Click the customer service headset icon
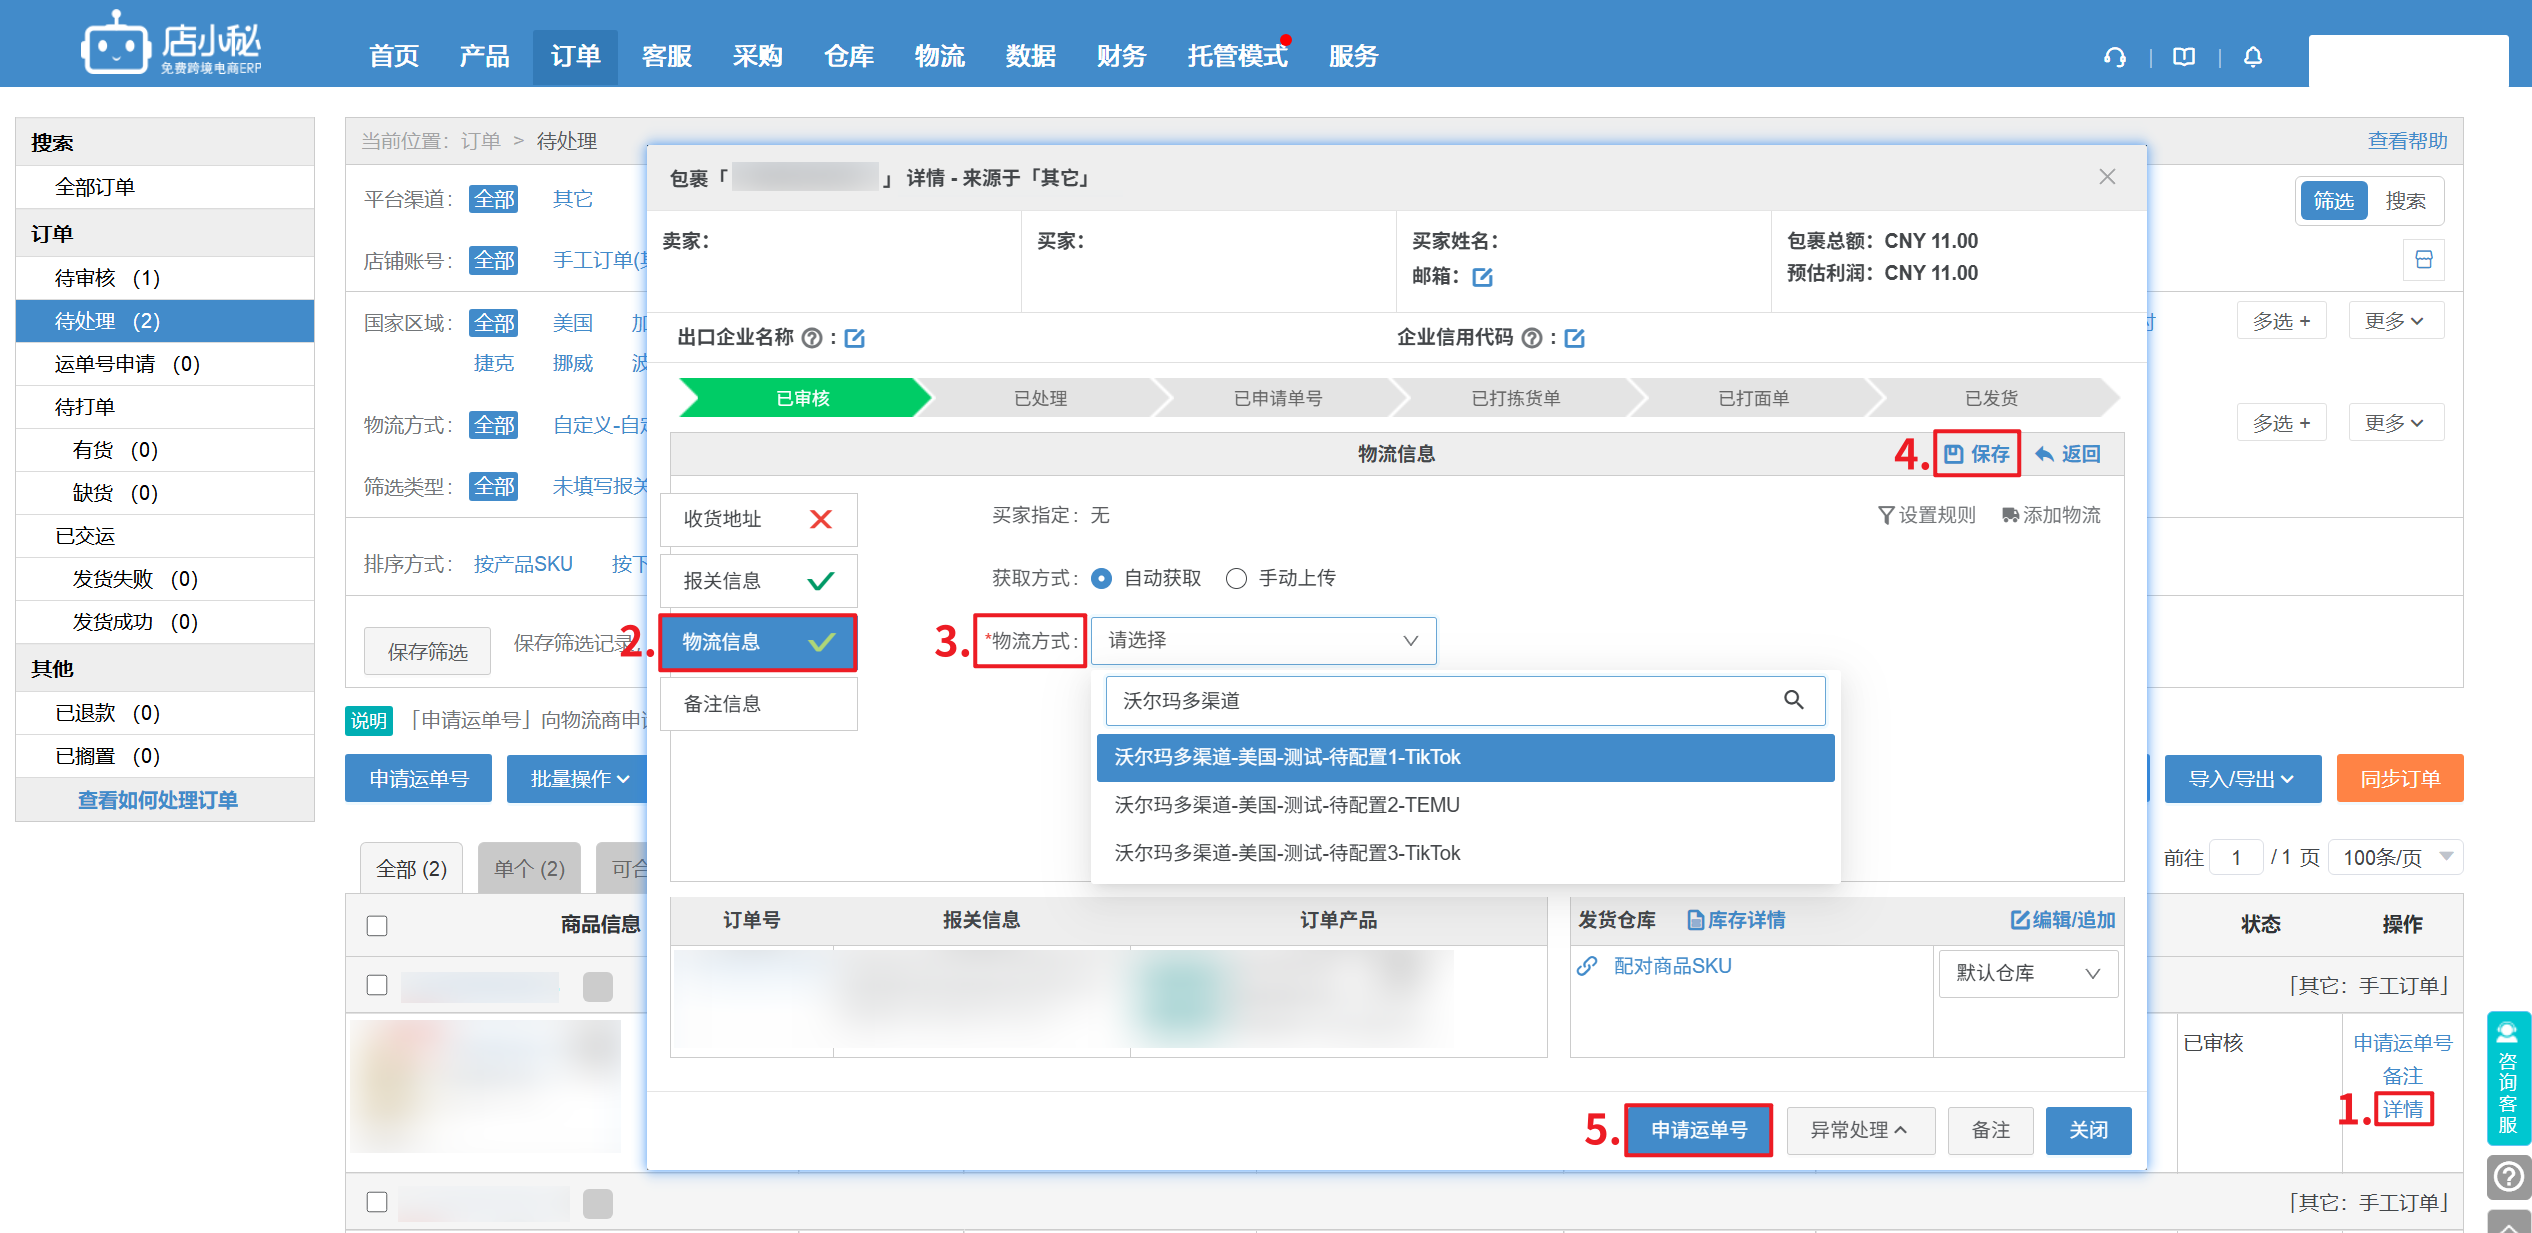This screenshot has height=1233, width=2532. pos(2114,57)
